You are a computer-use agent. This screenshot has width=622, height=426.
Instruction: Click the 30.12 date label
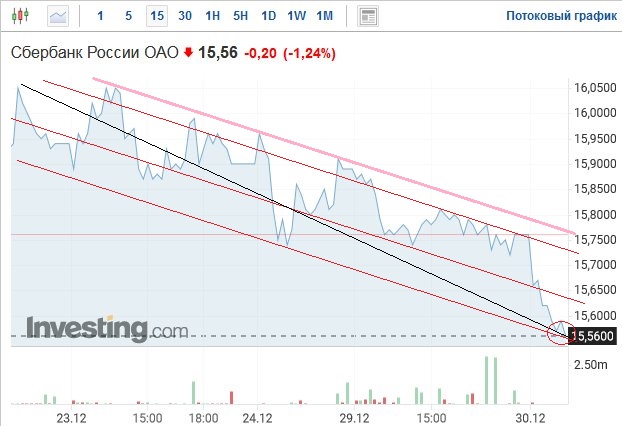click(x=530, y=418)
